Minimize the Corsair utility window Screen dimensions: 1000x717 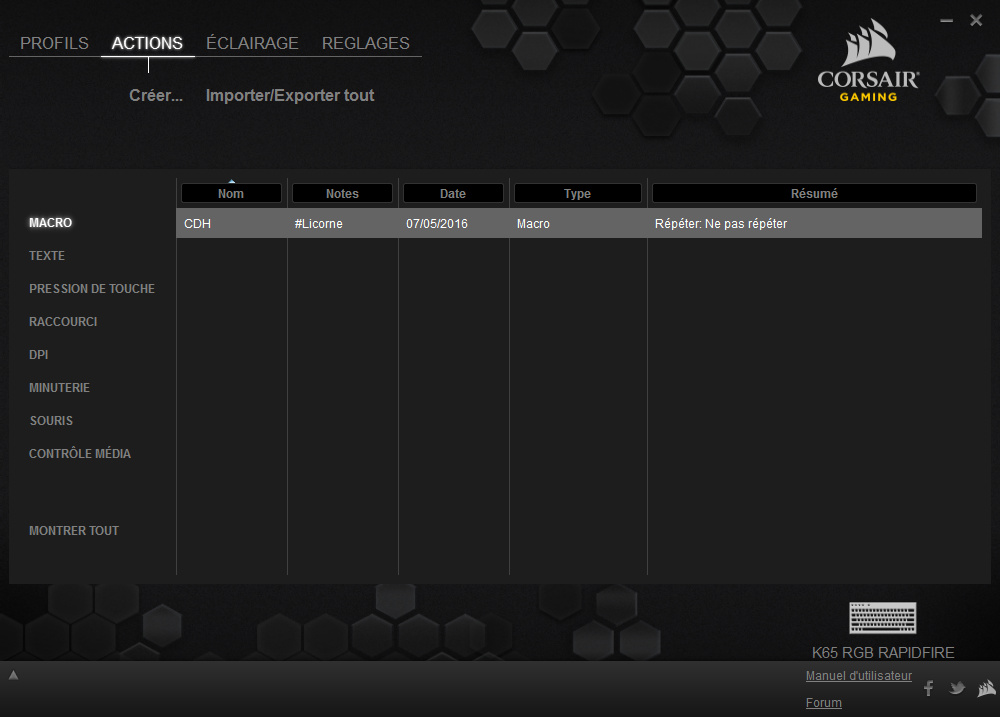pos(947,20)
